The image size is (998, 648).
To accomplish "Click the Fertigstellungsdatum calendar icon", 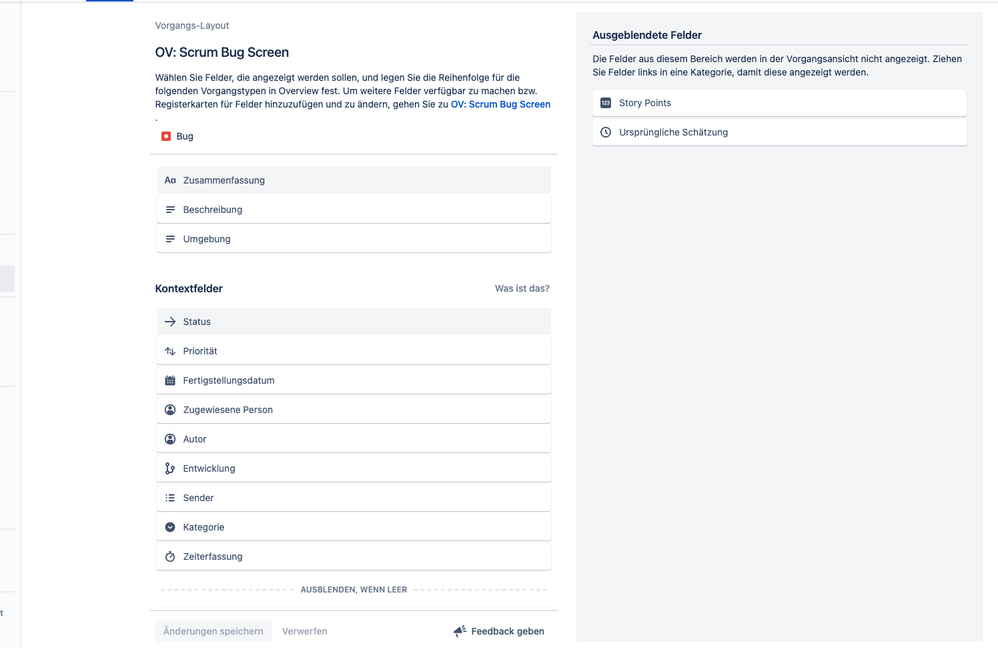I will coord(170,381).
